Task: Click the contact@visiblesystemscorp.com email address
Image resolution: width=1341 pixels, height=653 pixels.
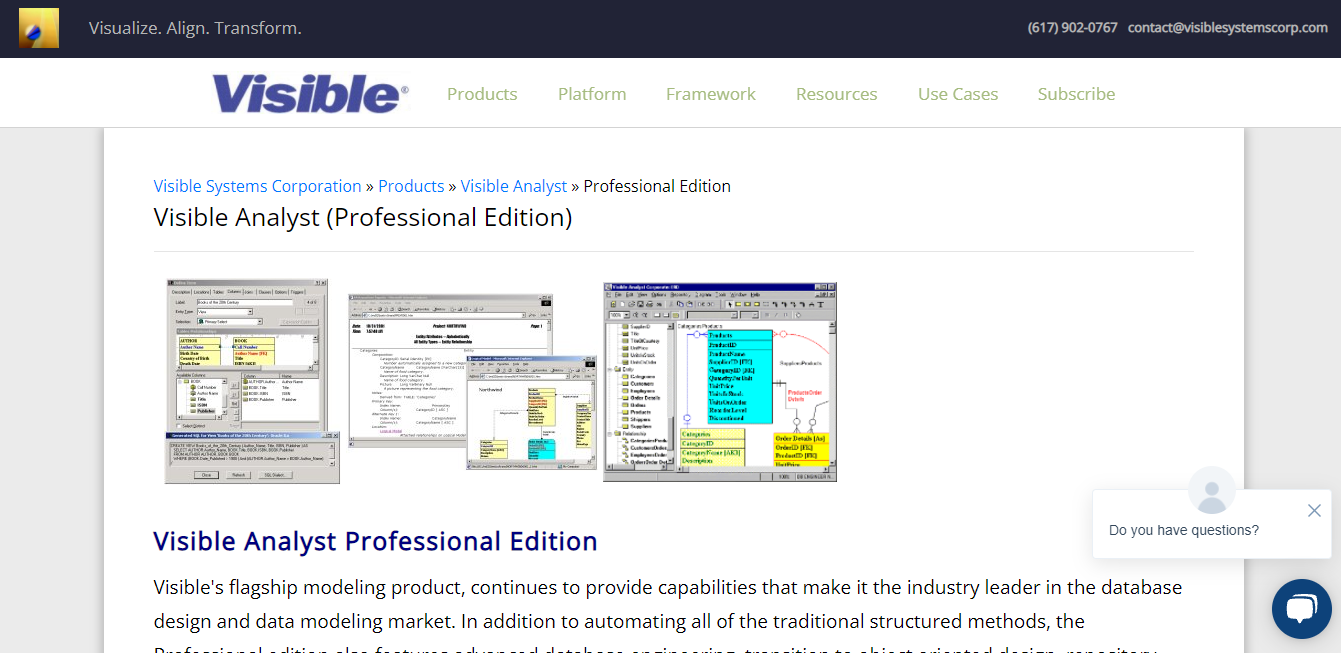Action: click(x=1228, y=28)
